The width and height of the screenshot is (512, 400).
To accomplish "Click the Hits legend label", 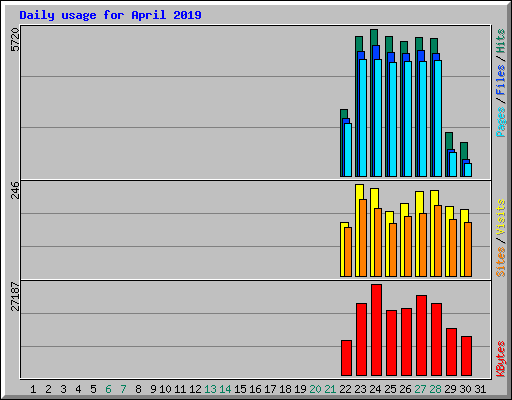I will [501, 41].
